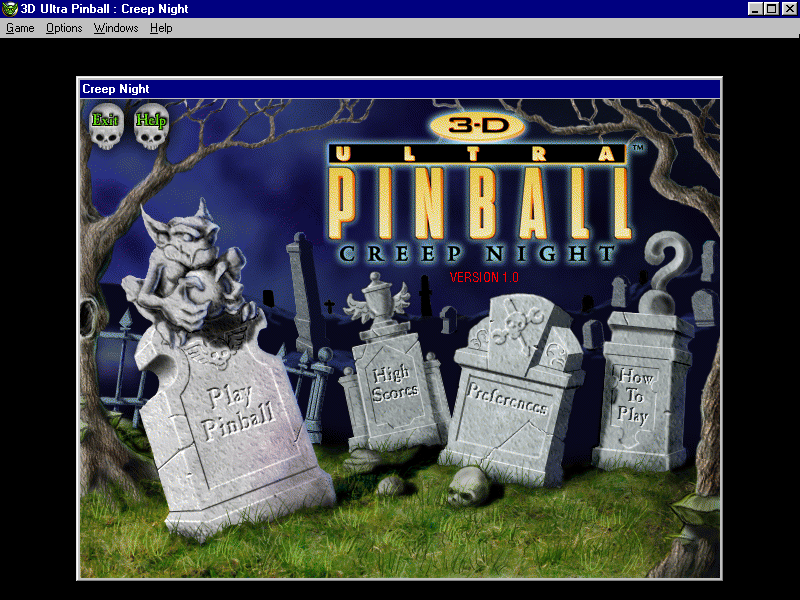This screenshot has height=600, width=800.
Task: Click the Creep Night inner window title
Action: [116, 89]
